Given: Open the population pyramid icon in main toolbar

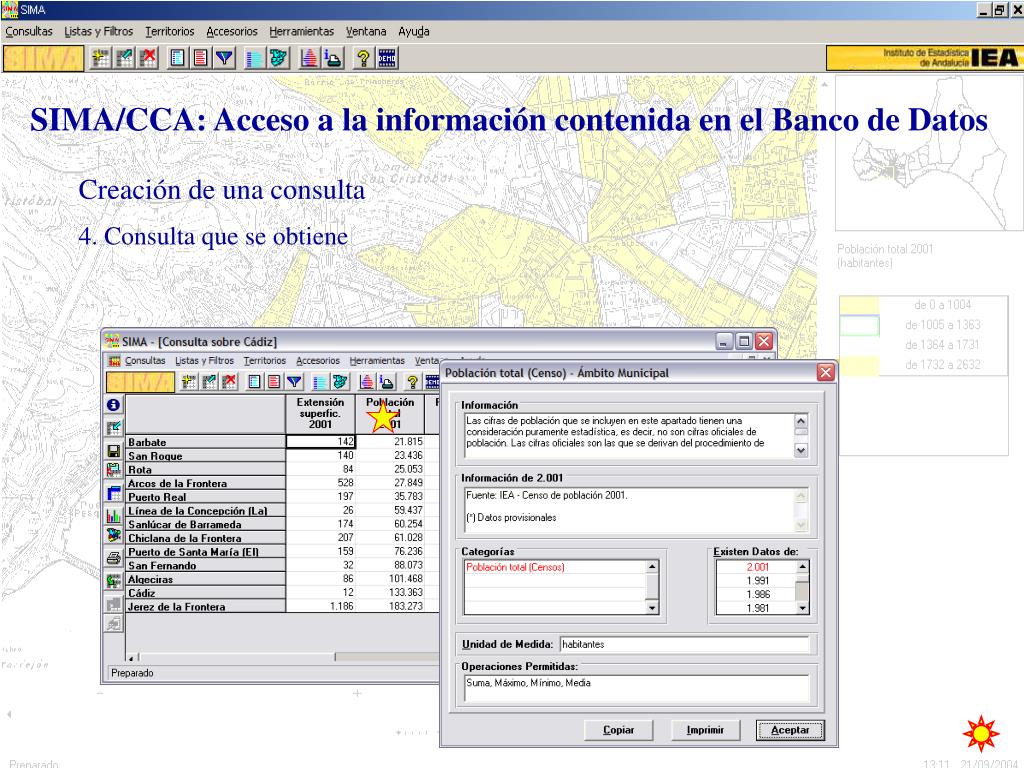Looking at the screenshot, I should pos(309,58).
